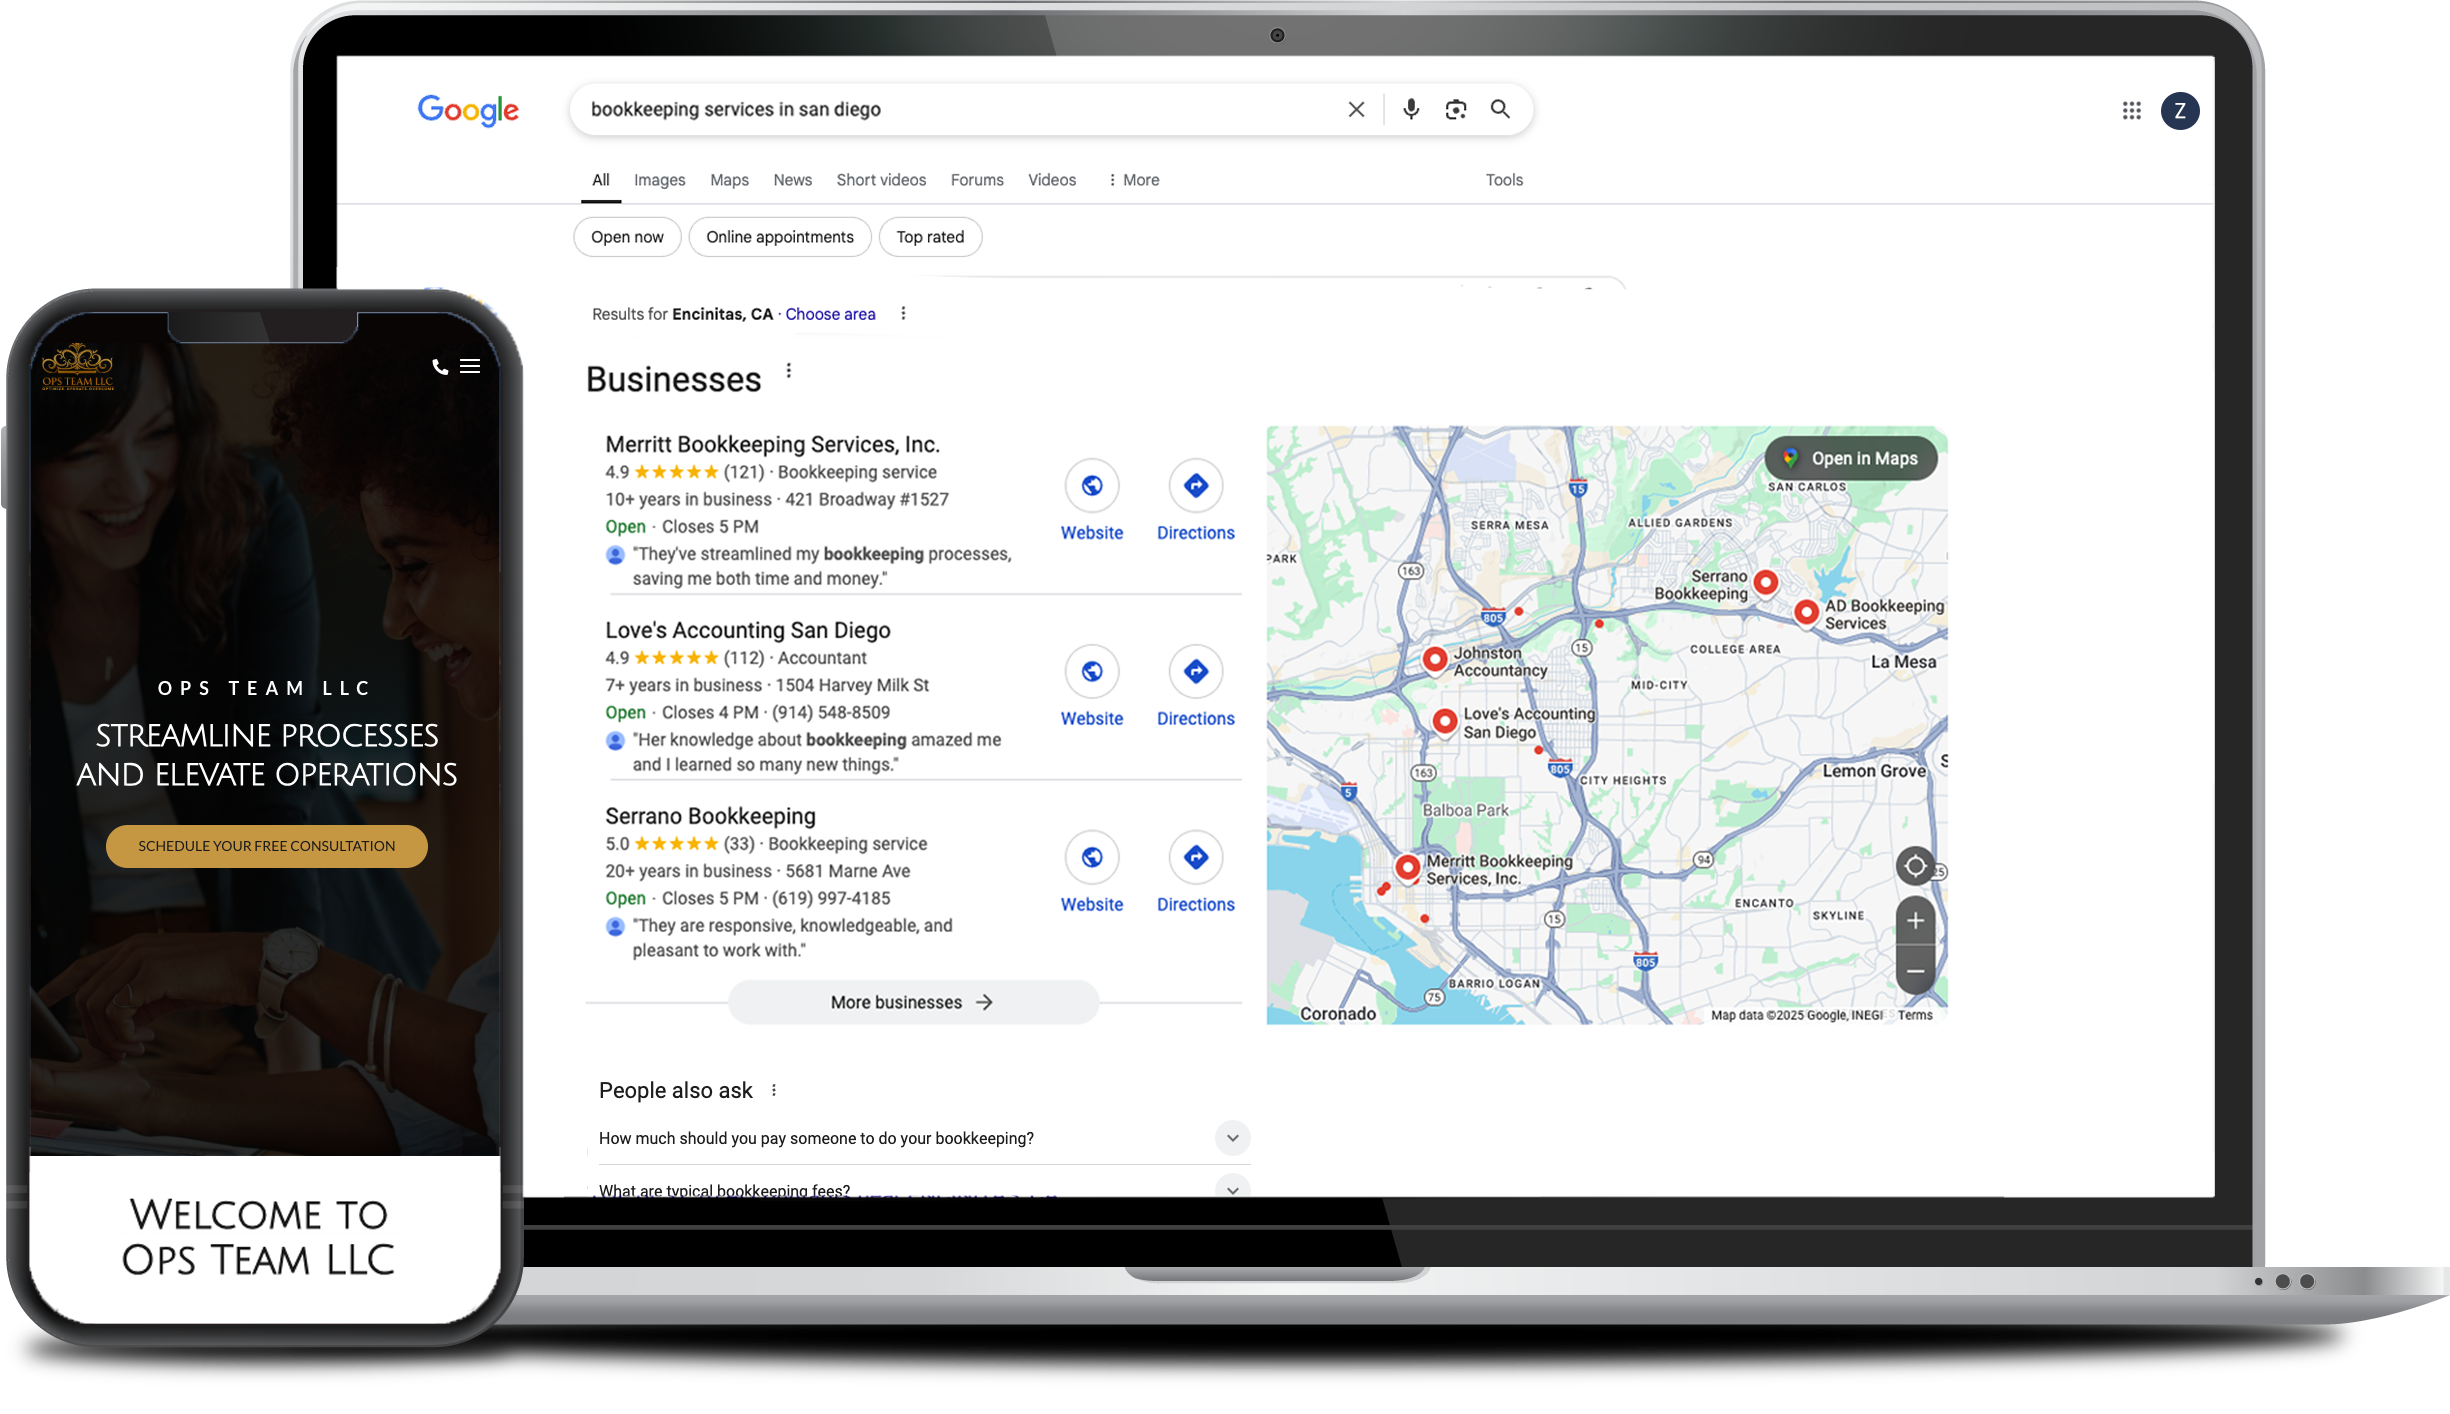Click the Directions icon for Love's Accounting
The height and width of the screenshot is (1414, 2450).
click(1196, 671)
